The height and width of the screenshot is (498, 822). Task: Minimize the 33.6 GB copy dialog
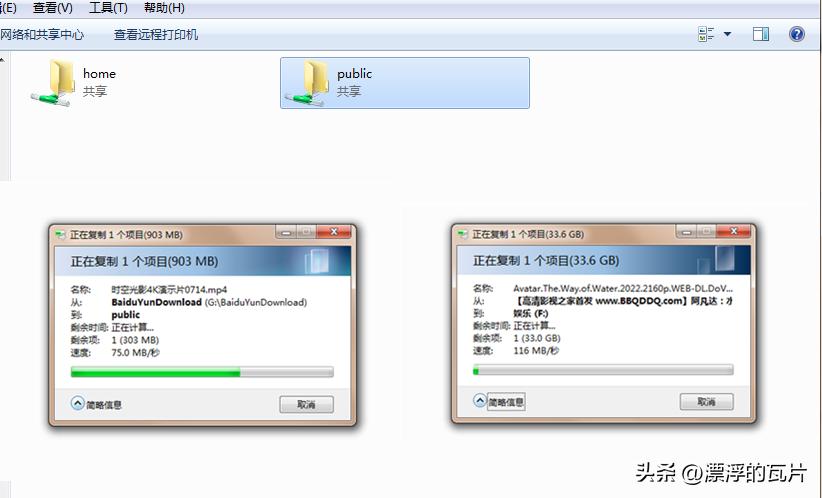(687, 231)
